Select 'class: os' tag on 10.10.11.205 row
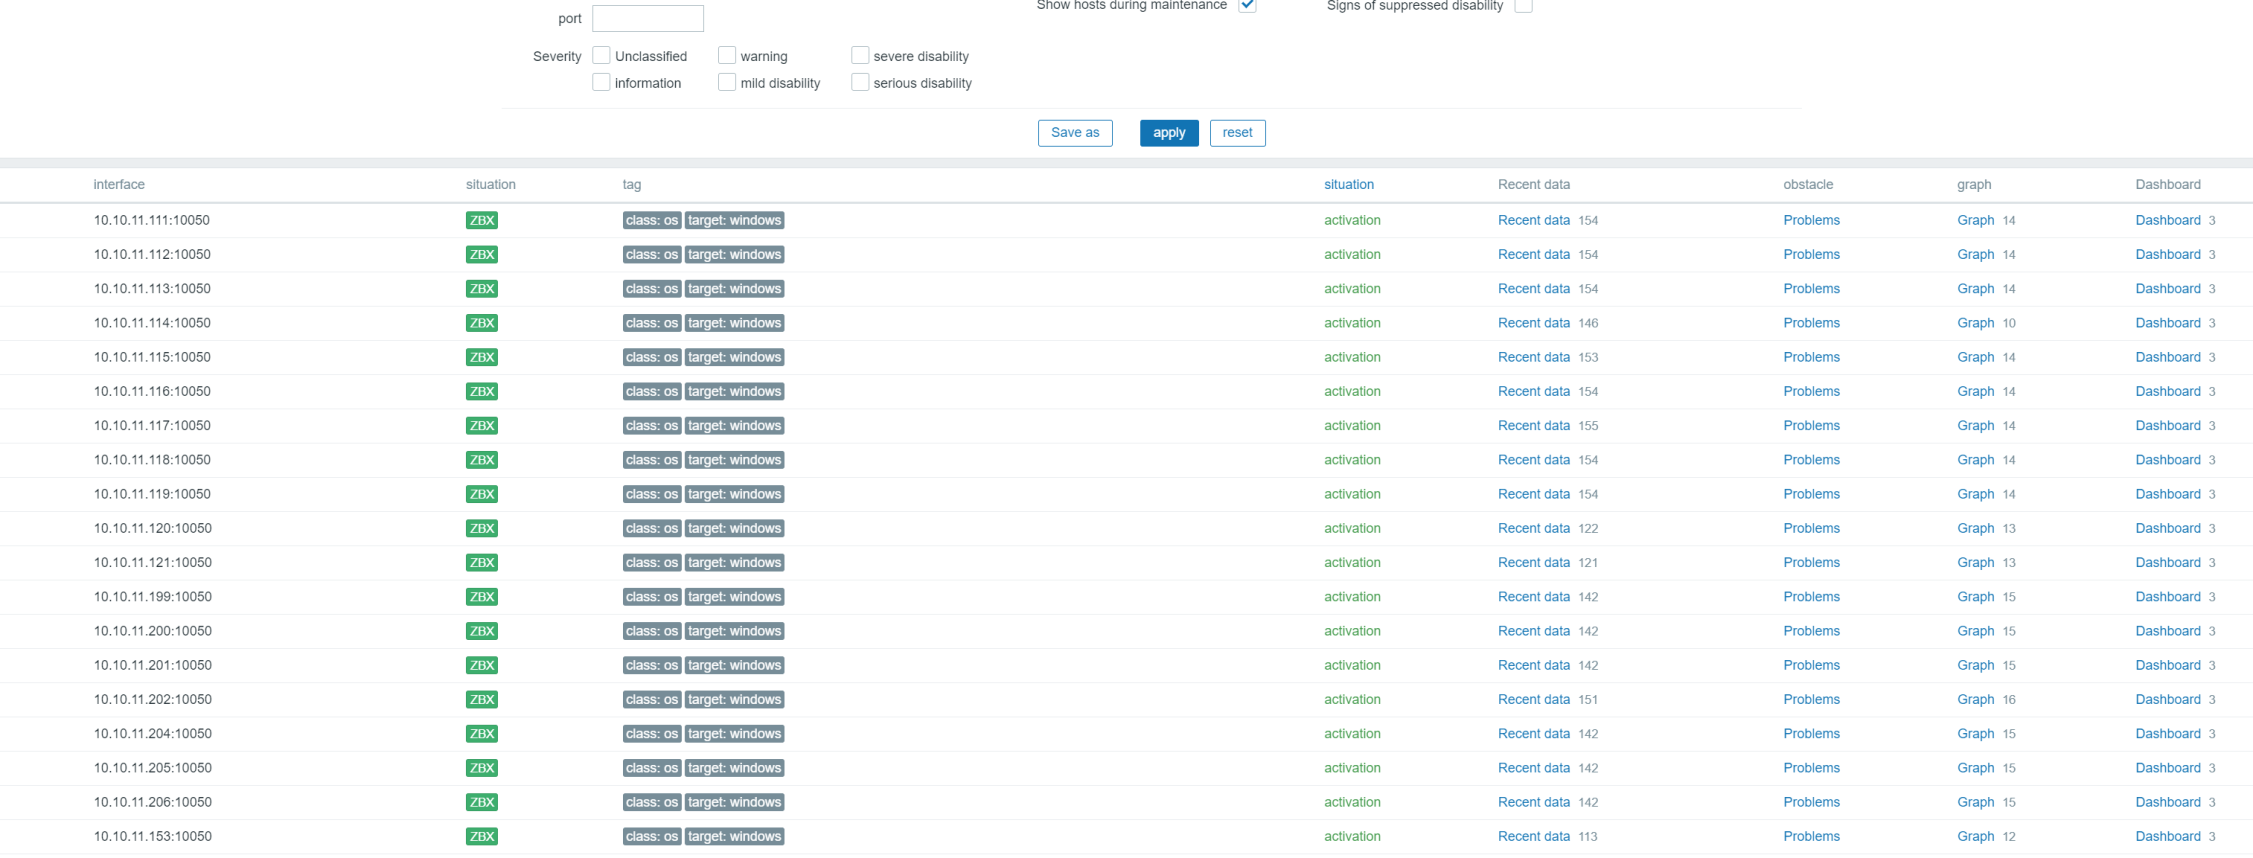 [652, 768]
